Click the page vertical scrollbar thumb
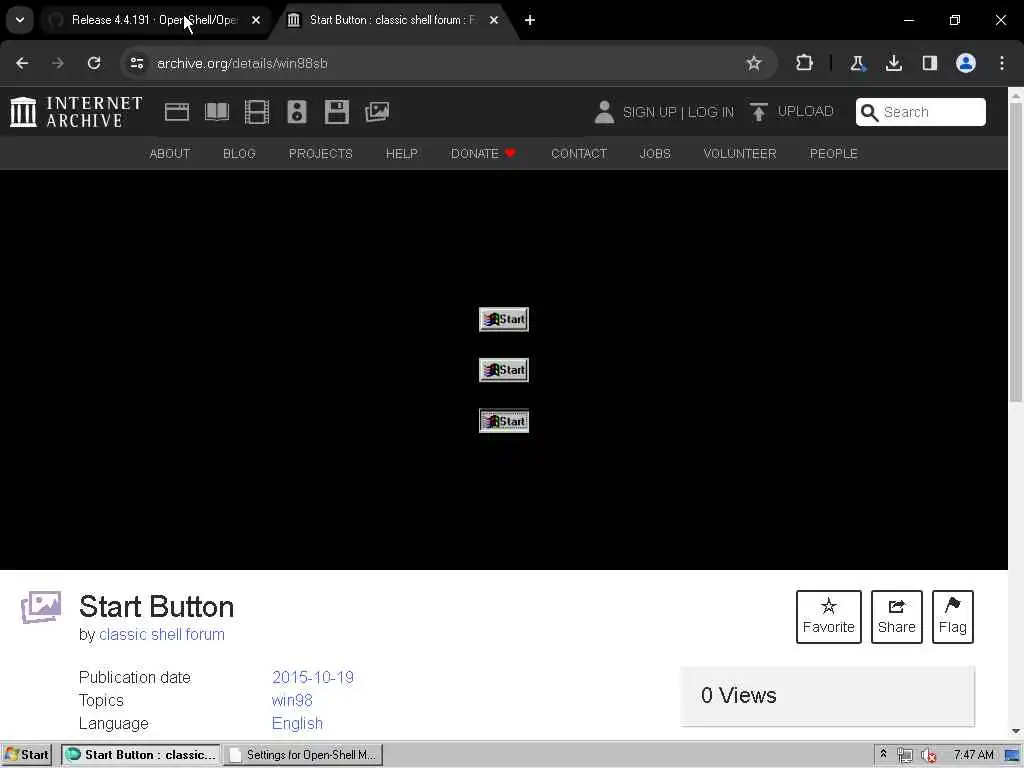The height and width of the screenshot is (768, 1024). coord(1016,251)
